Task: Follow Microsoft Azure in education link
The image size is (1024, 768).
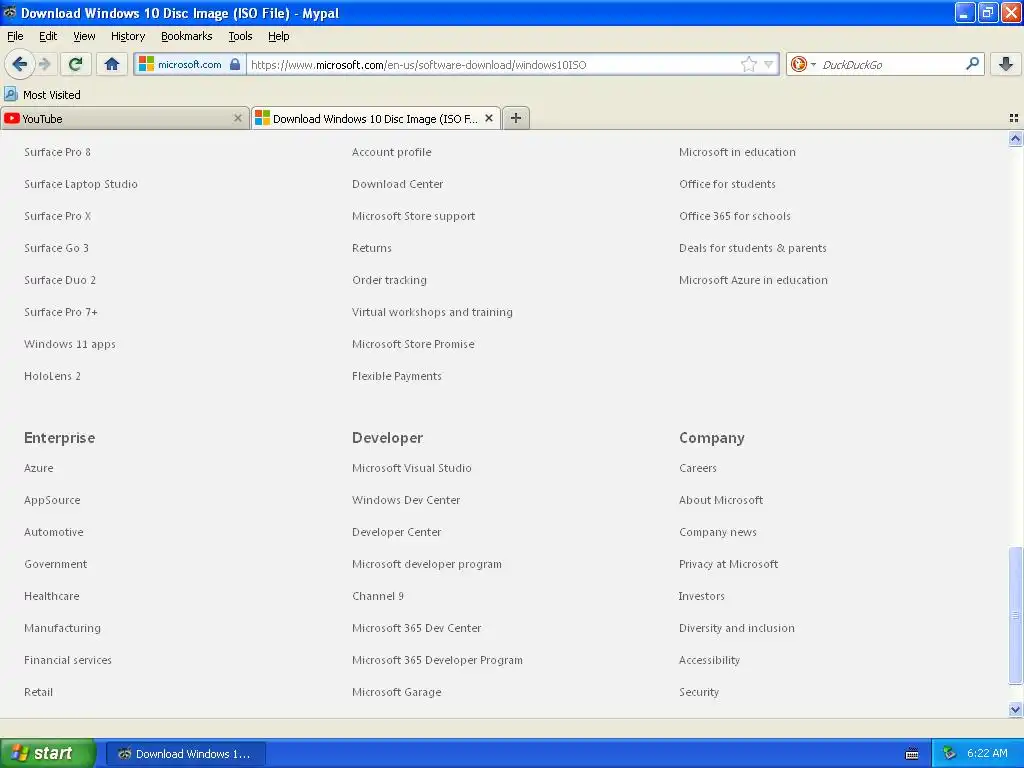Action: pyautogui.click(x=754, y=280)
